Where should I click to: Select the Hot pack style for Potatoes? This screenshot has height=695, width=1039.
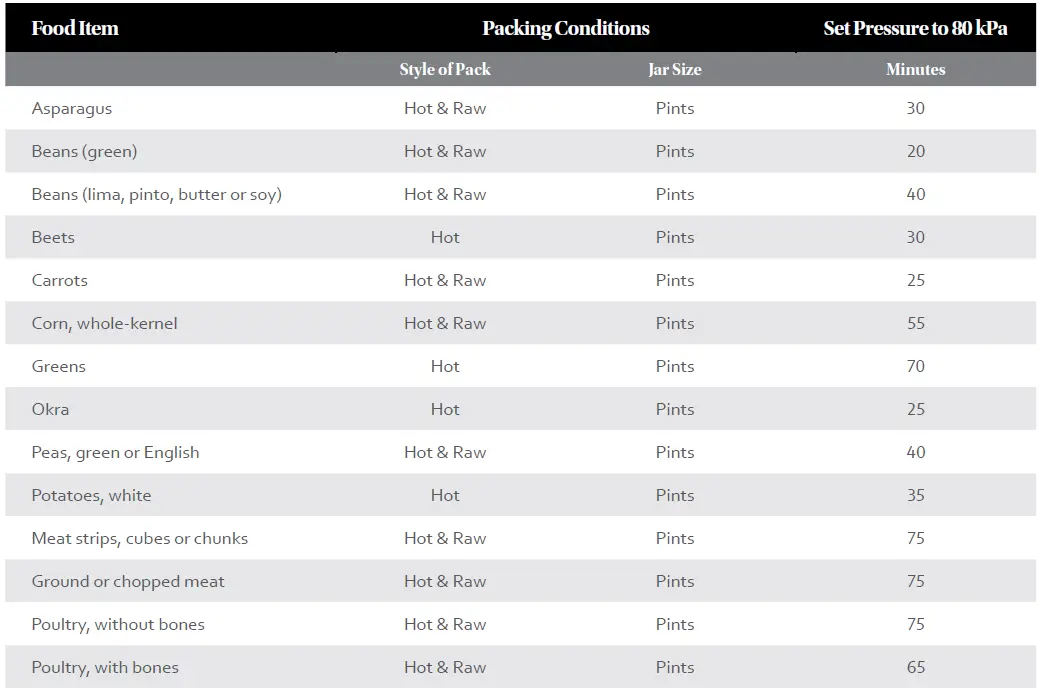click(445, 495)
